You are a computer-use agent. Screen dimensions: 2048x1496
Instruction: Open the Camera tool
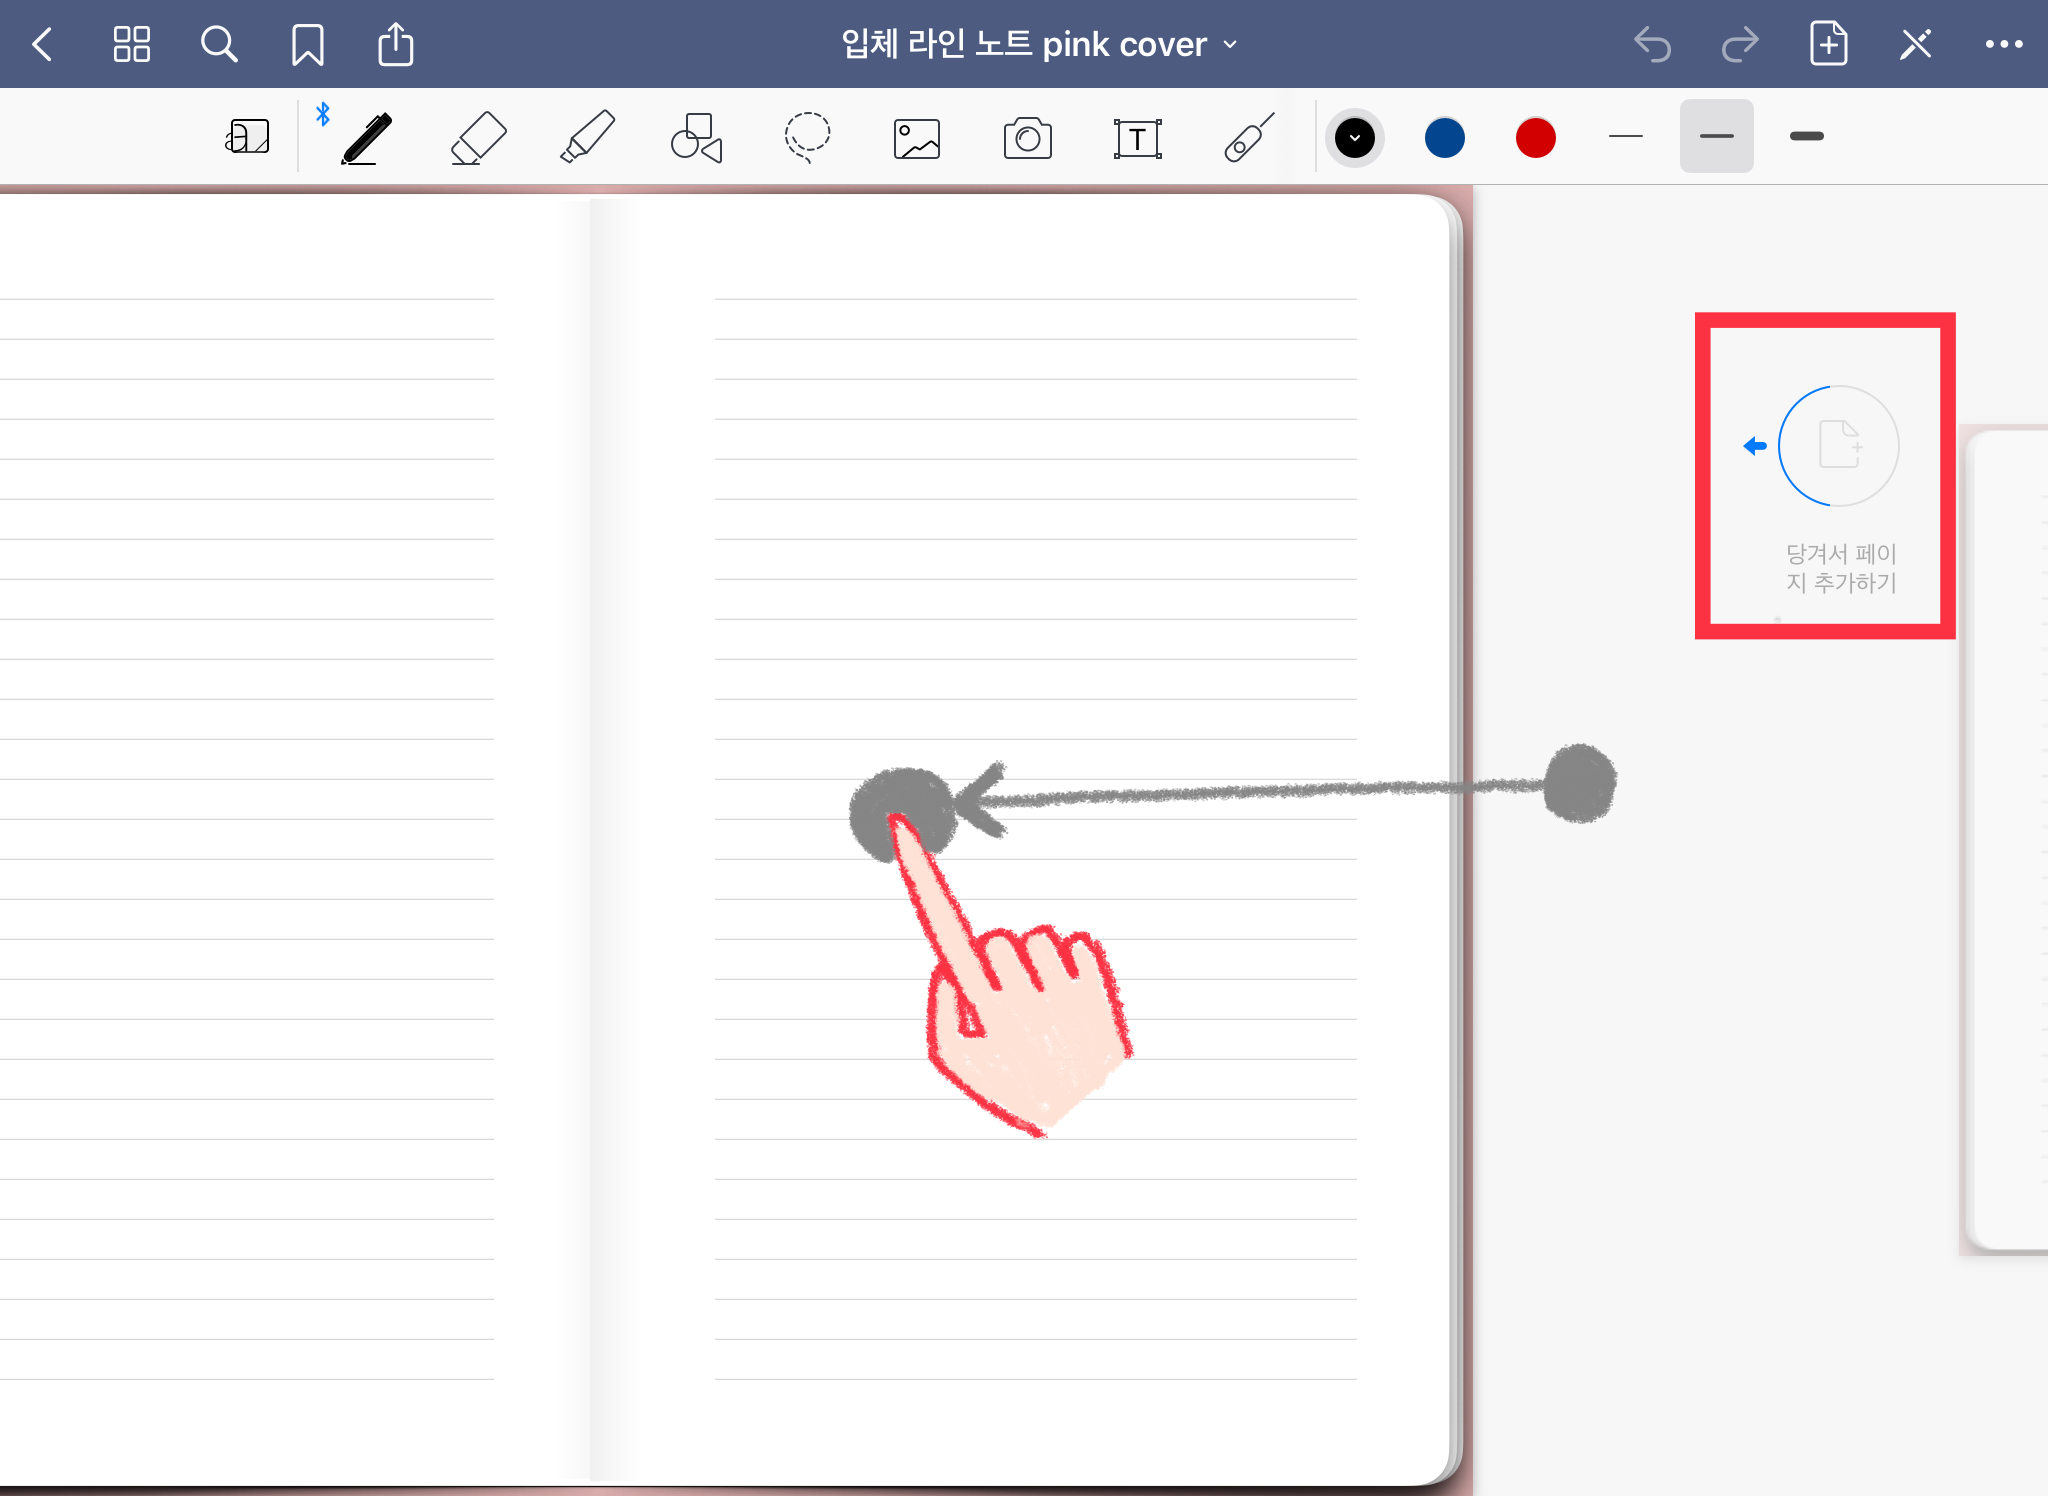click(1027, 138)
